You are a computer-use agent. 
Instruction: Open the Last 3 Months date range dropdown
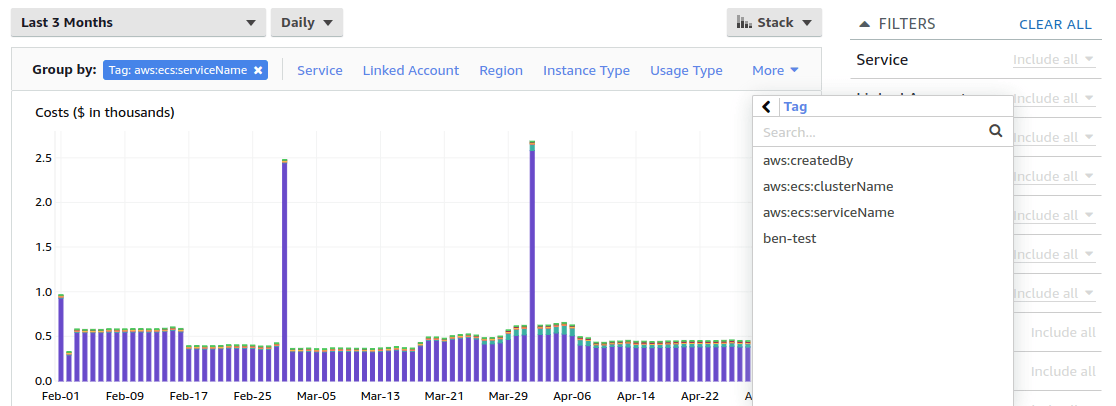tap(140, 23)
